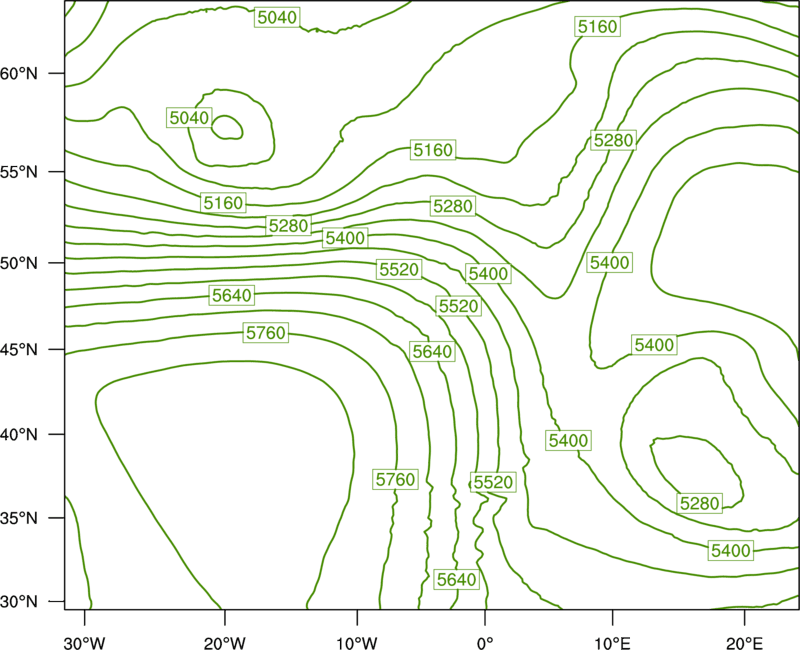Screen dimensions: 800x650
Task: Click the 20°E longitude axis label
Action: click(744, 643)
